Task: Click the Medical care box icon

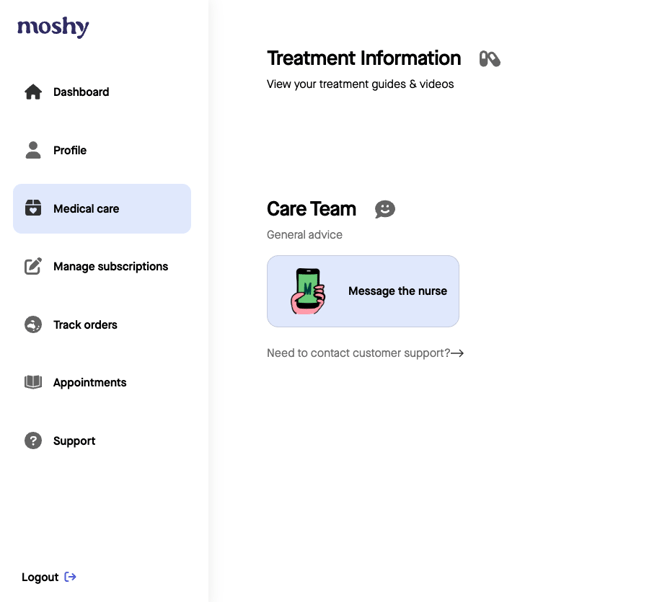Action: pos(33,208)
